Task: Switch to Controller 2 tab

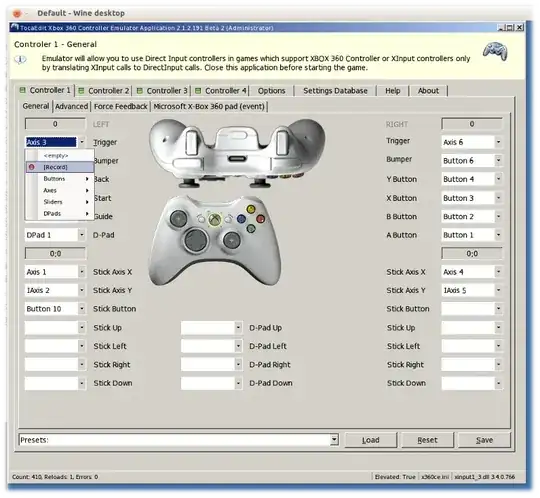Action: (104, 91)
